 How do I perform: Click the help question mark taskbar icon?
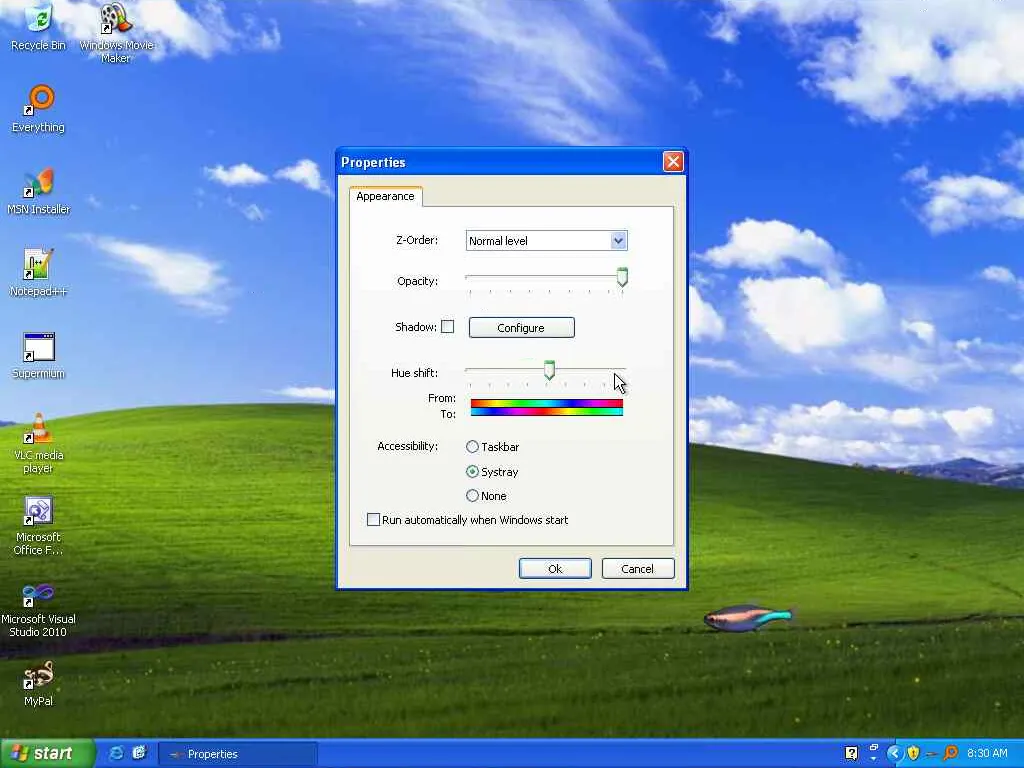[851, 753]
